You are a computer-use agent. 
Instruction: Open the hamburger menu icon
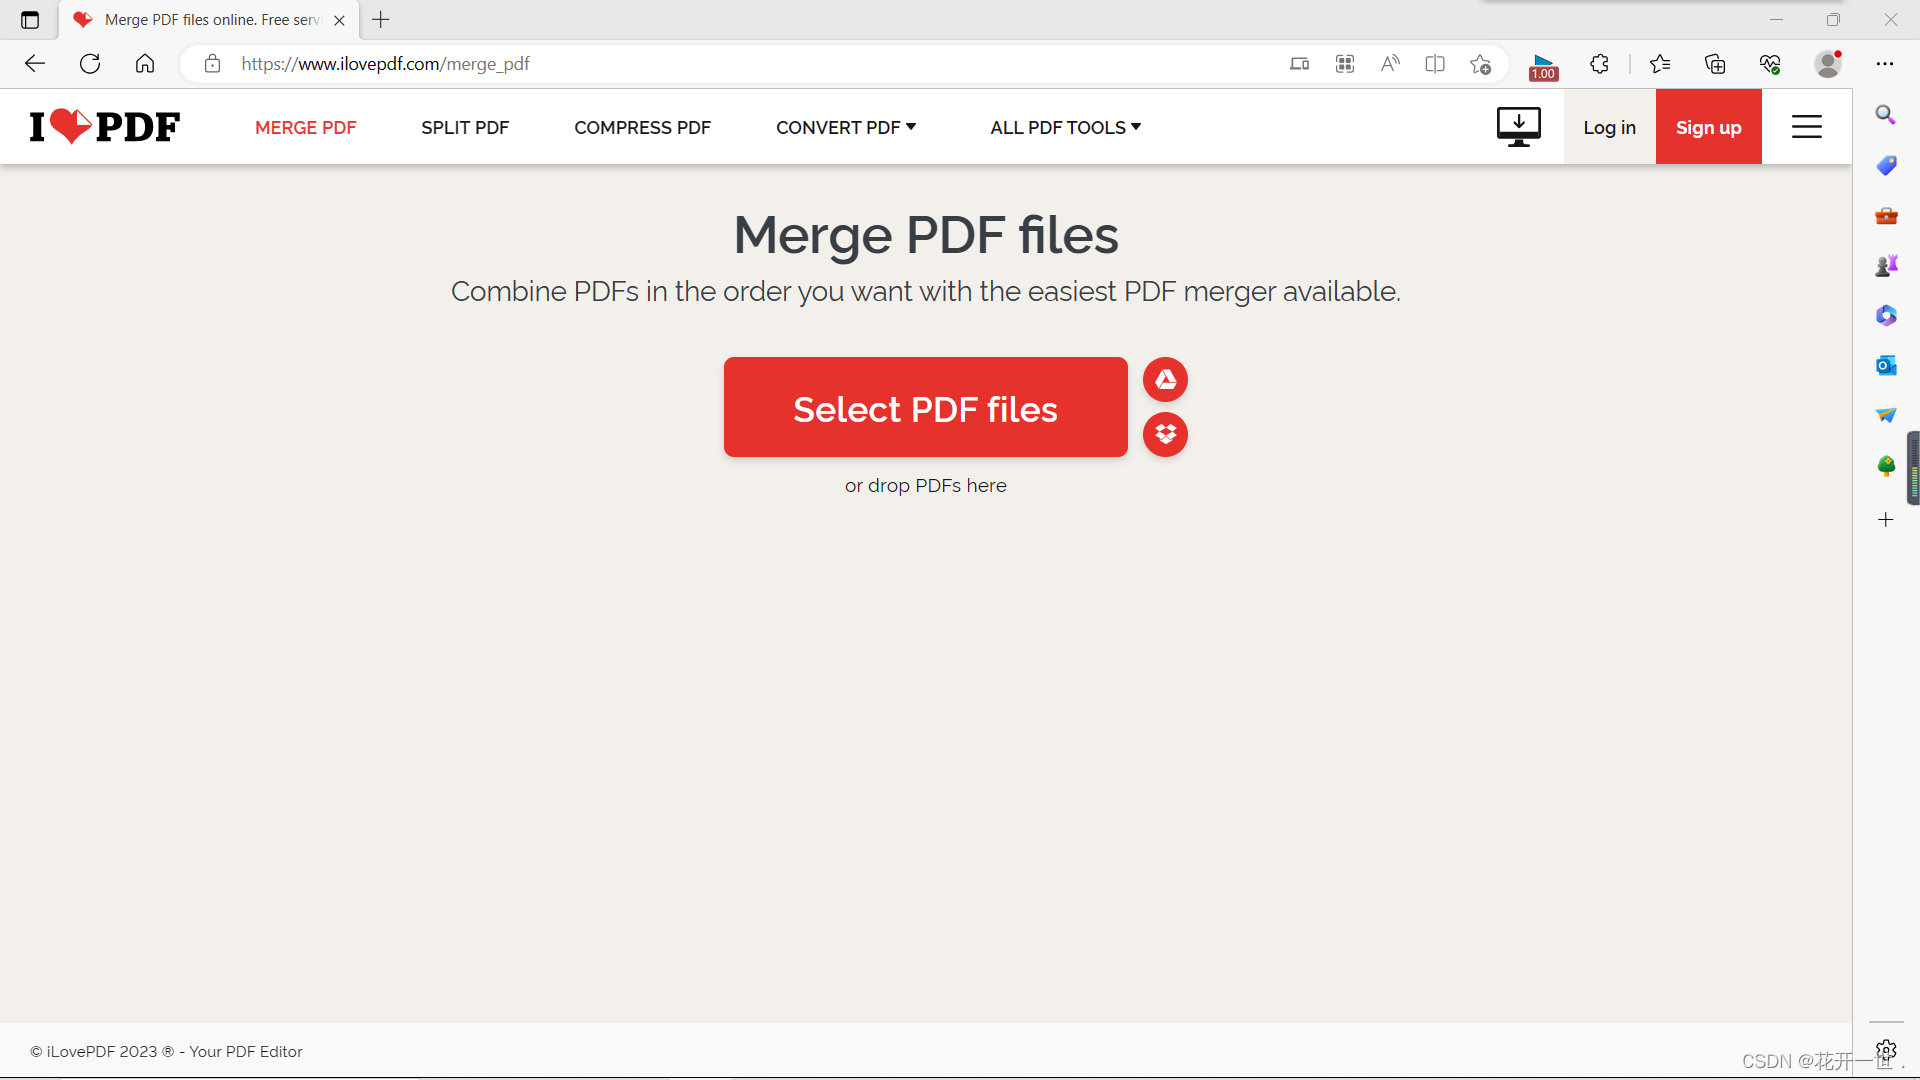point(1806,127)
